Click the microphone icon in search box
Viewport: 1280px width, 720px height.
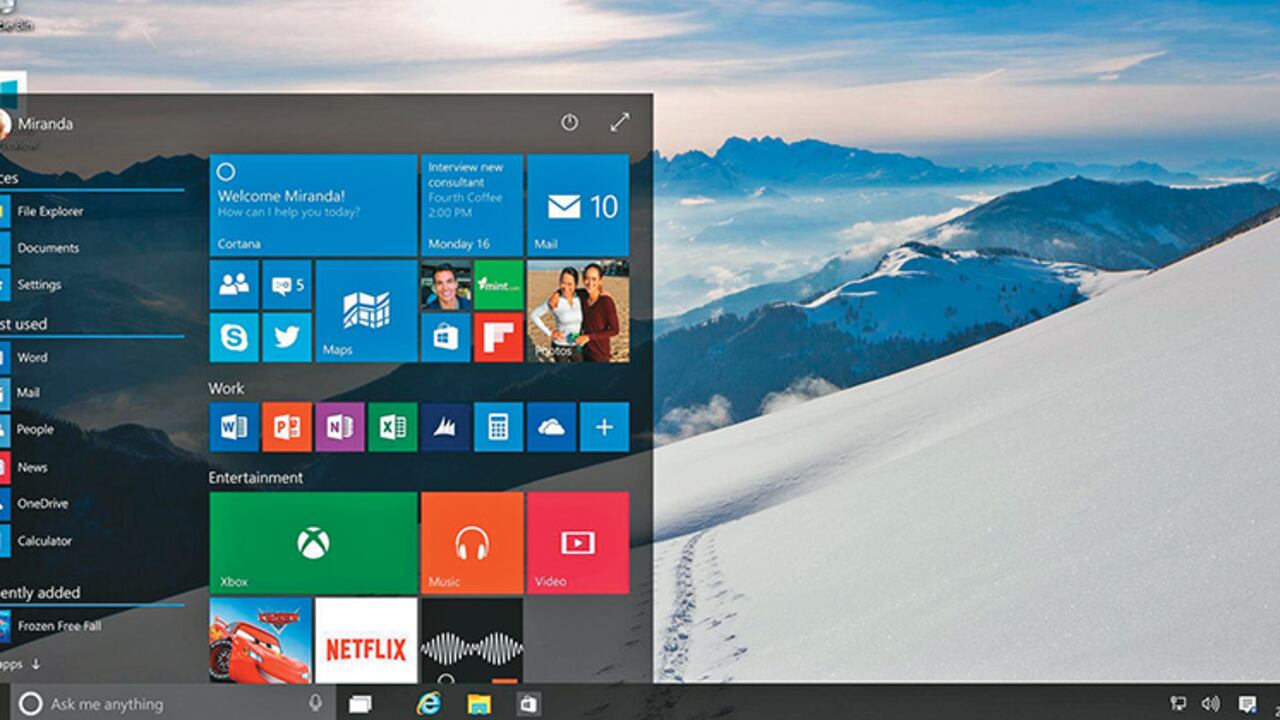(x=316, y=703)
